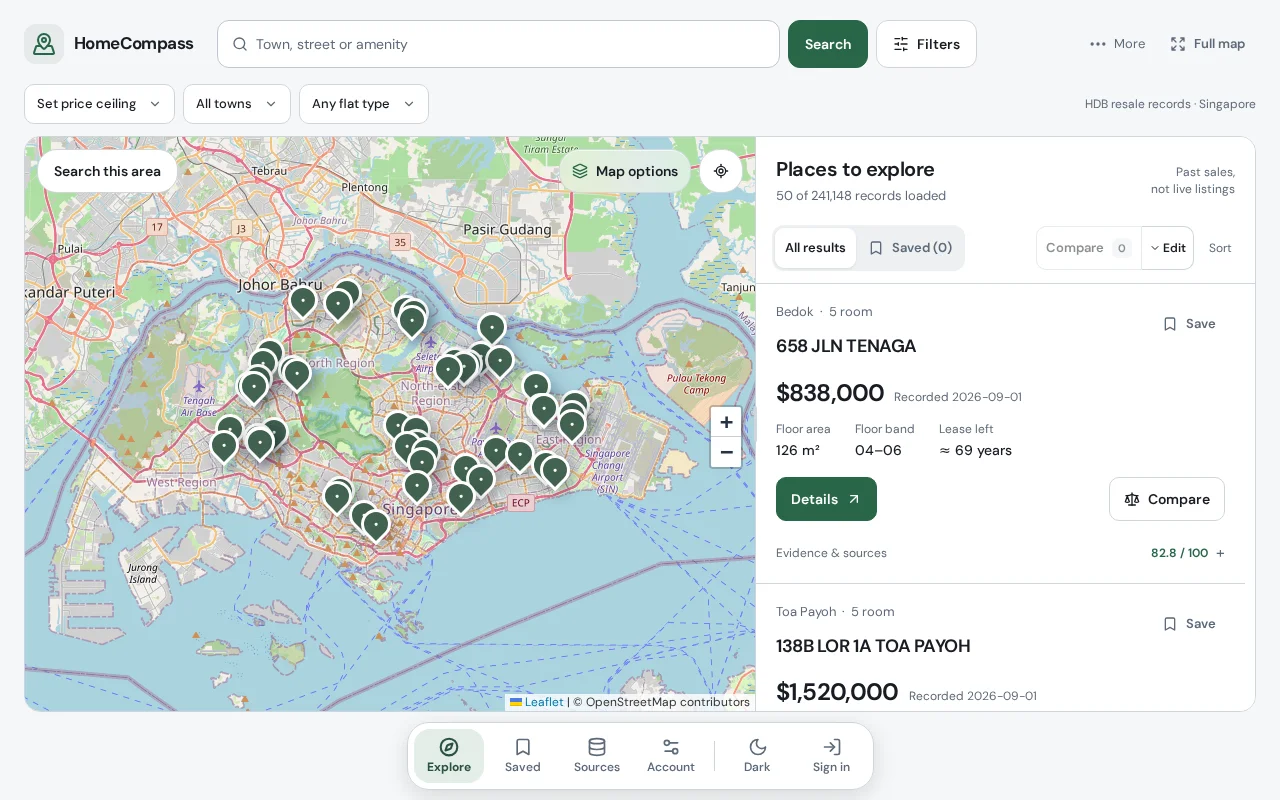Open the Leaflet attribution link
Screen dimensions: 1280x800
[537, 702]
